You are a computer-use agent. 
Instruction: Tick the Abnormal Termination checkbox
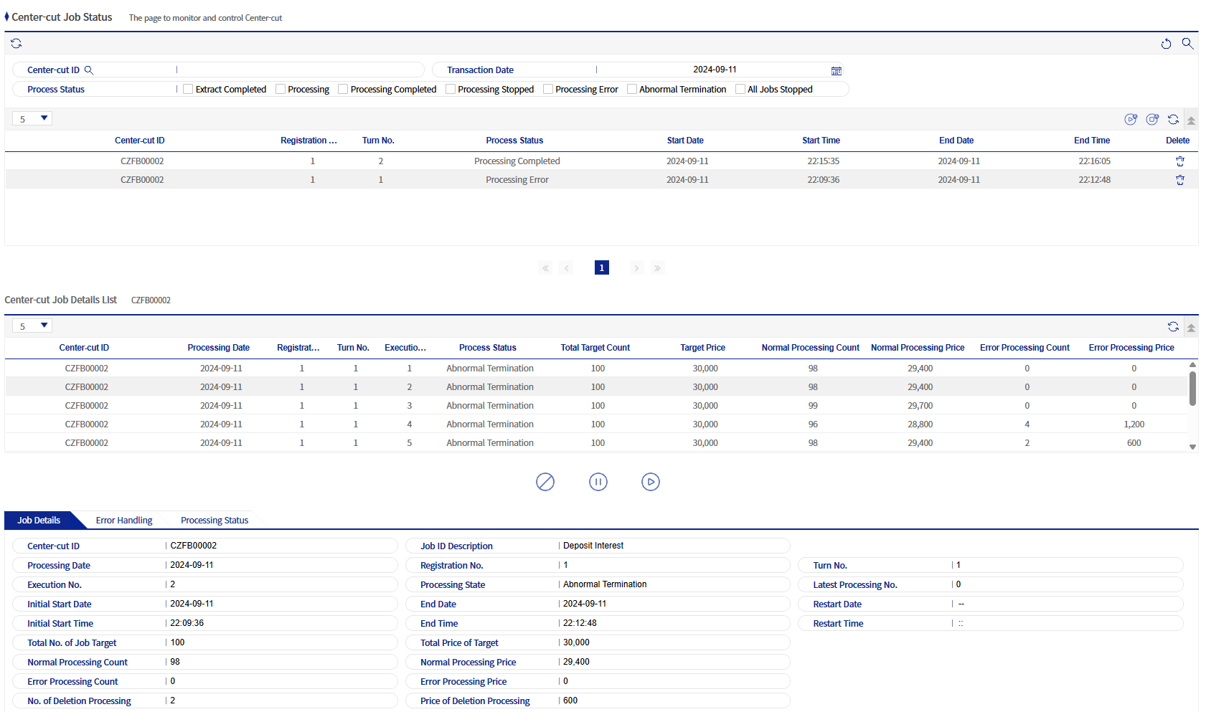(632, 90)
